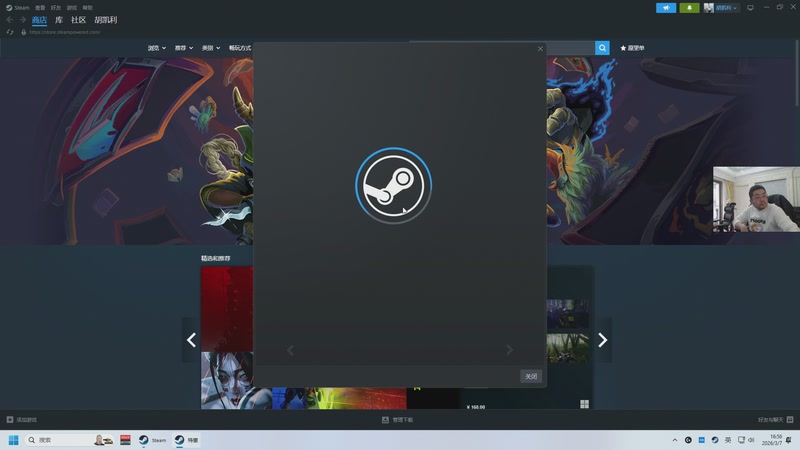
Task: Open the 胡凯利 profile tab
Action: click(x=106, y=20)
